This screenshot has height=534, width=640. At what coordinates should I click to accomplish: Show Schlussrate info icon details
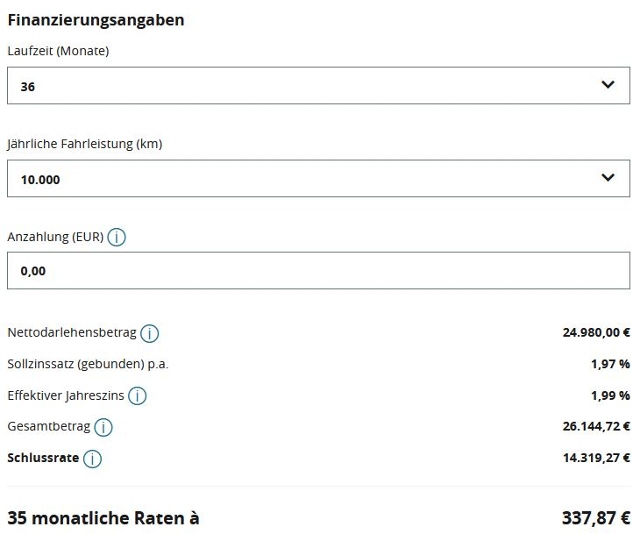click(x=92, y=458)
